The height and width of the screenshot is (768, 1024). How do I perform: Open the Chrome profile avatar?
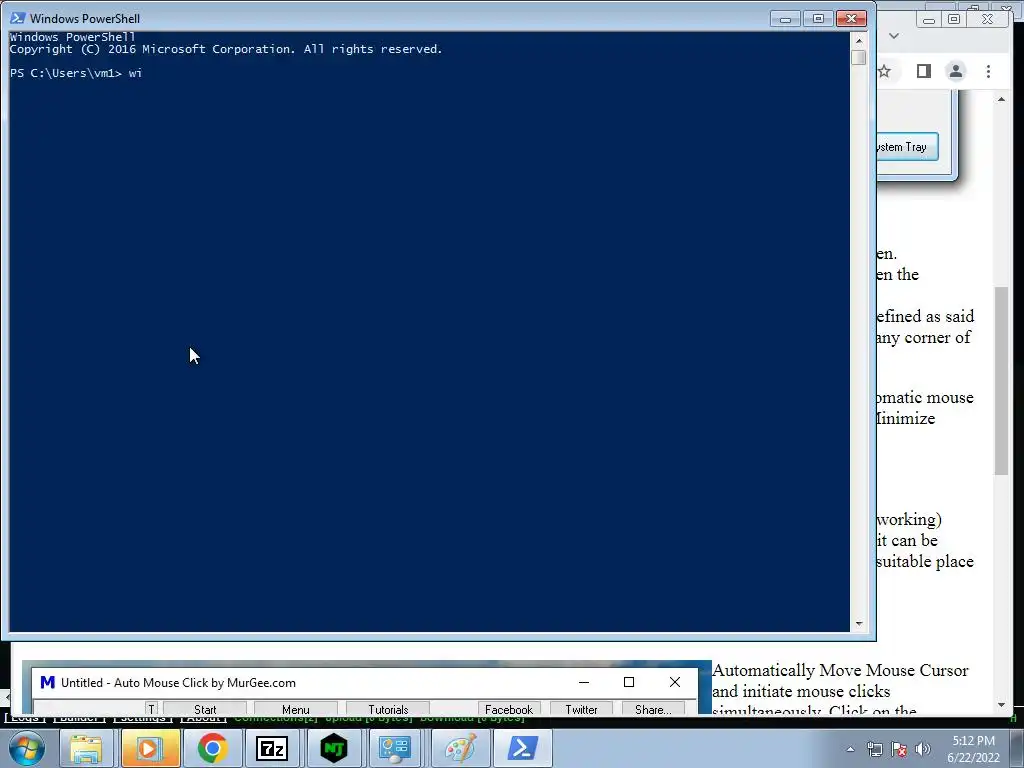[x=955, y=71]
